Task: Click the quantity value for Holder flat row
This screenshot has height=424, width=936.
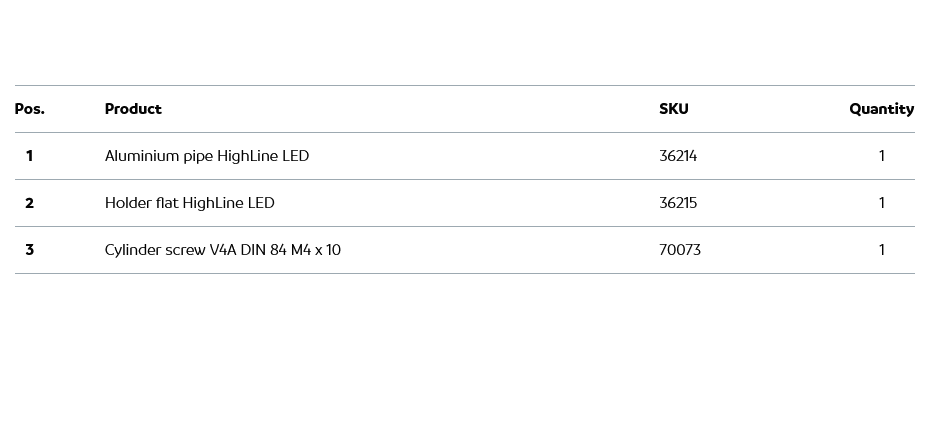Action: [x=882, y=203]
